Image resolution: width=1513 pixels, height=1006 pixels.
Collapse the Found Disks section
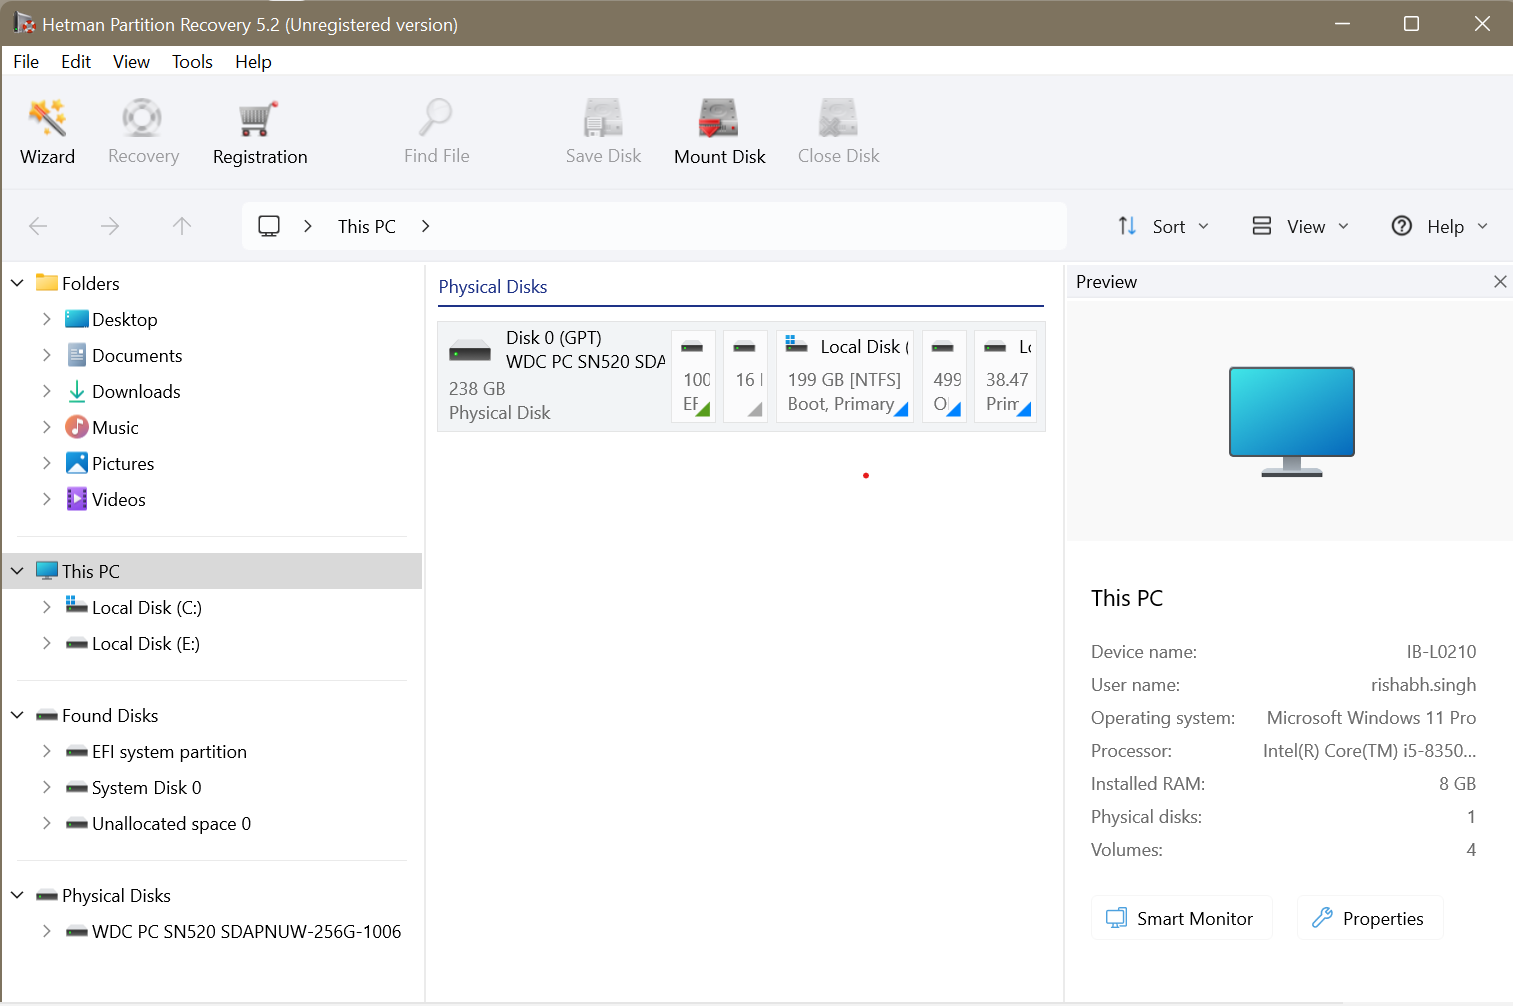(16, 715)
